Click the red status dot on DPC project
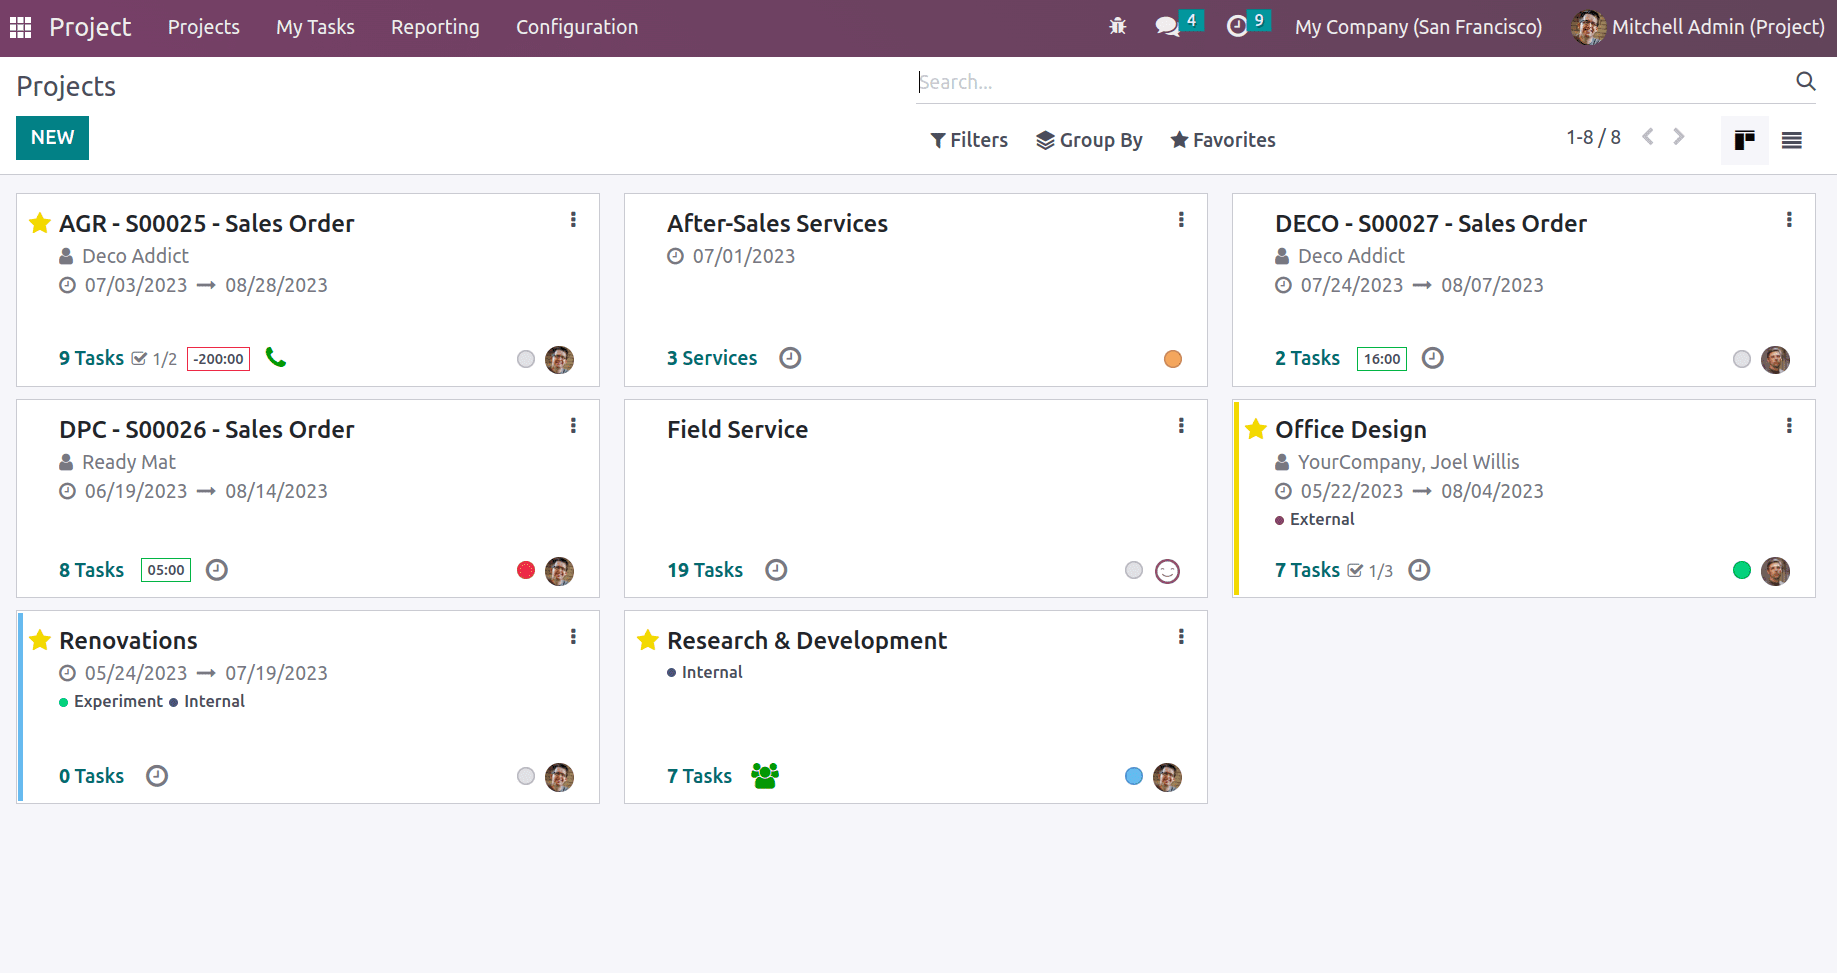This screenshot has height=973, width=1837. coord(526,570)
